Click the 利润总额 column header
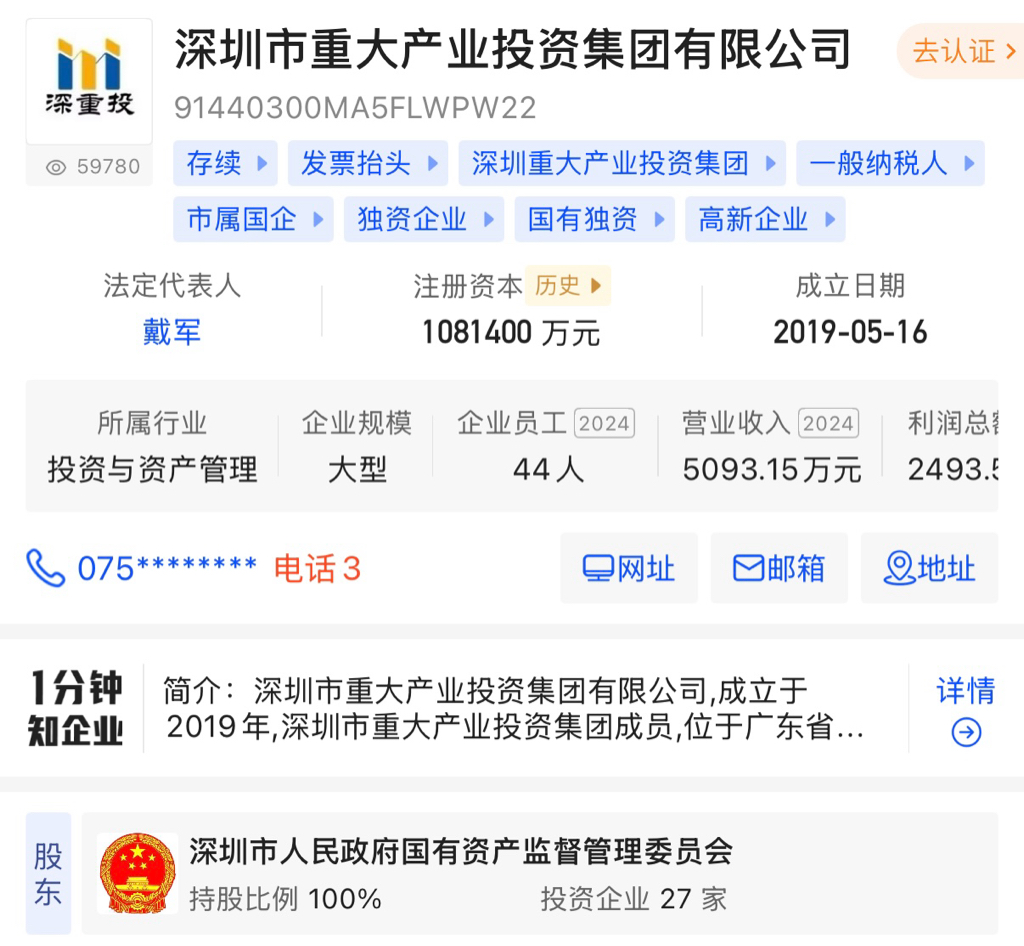1024x946 pixels. [953, 423]
